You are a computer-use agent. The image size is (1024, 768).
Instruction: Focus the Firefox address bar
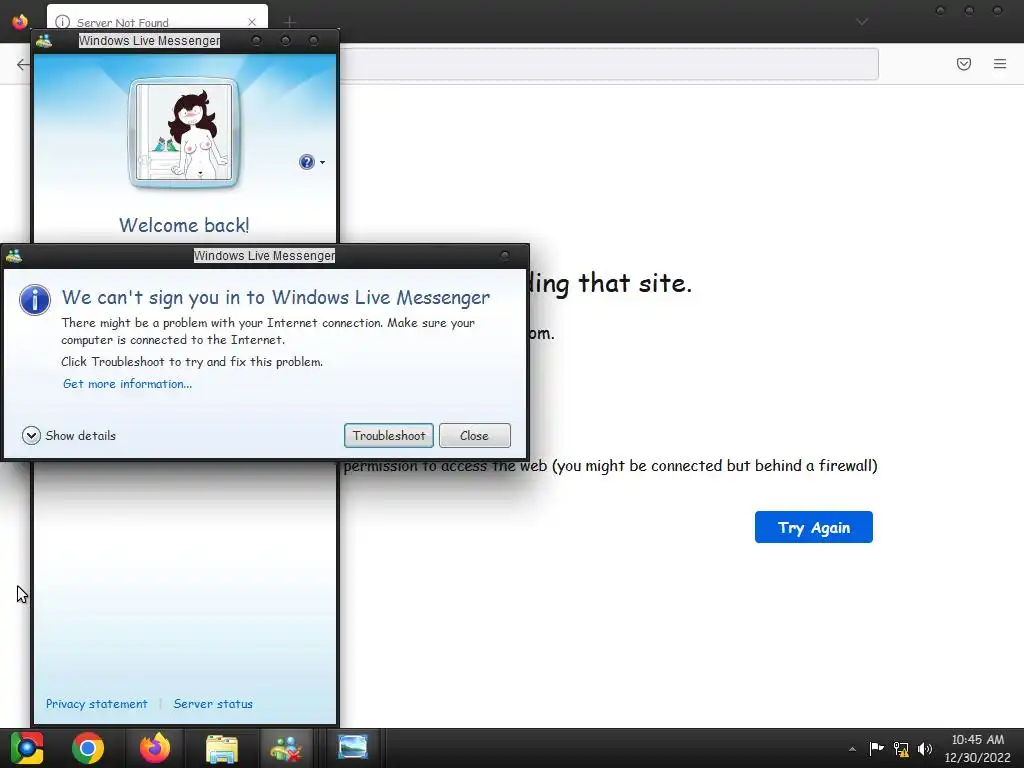click(x=609, y=63)
